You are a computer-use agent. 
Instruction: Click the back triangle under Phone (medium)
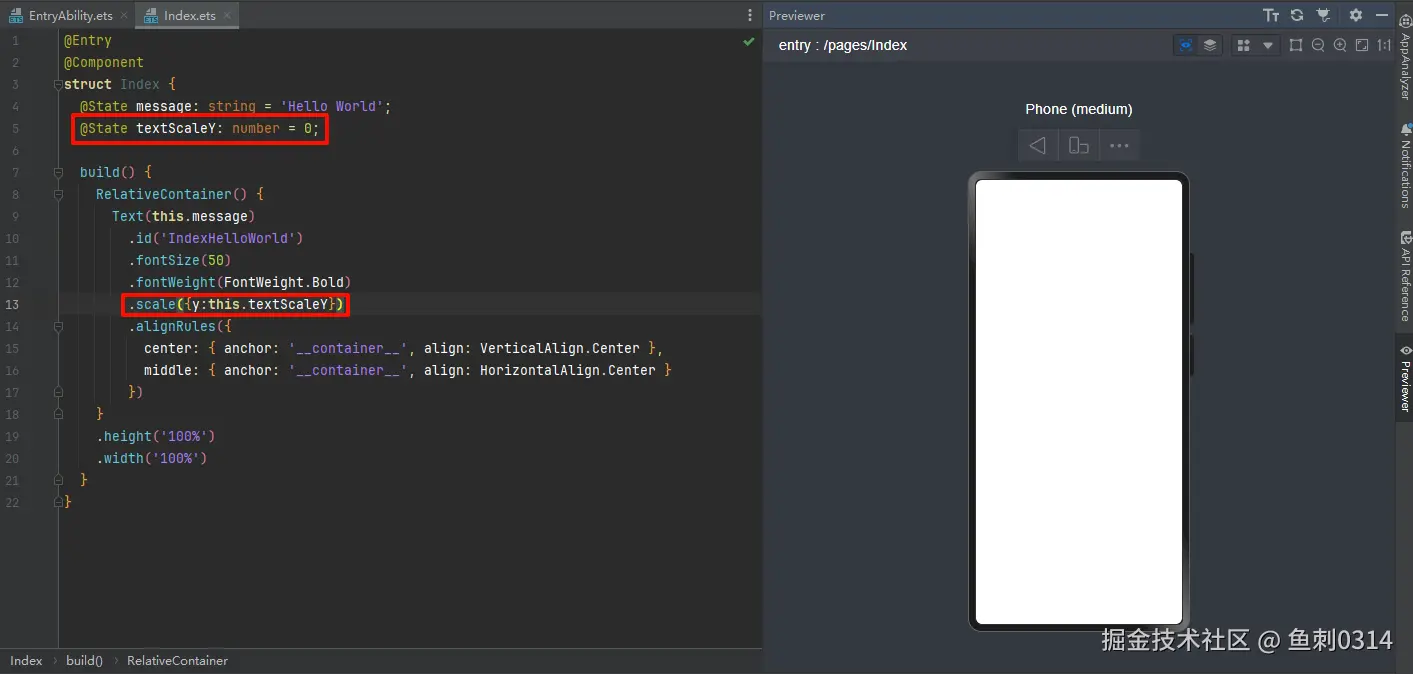point(1038,146)
